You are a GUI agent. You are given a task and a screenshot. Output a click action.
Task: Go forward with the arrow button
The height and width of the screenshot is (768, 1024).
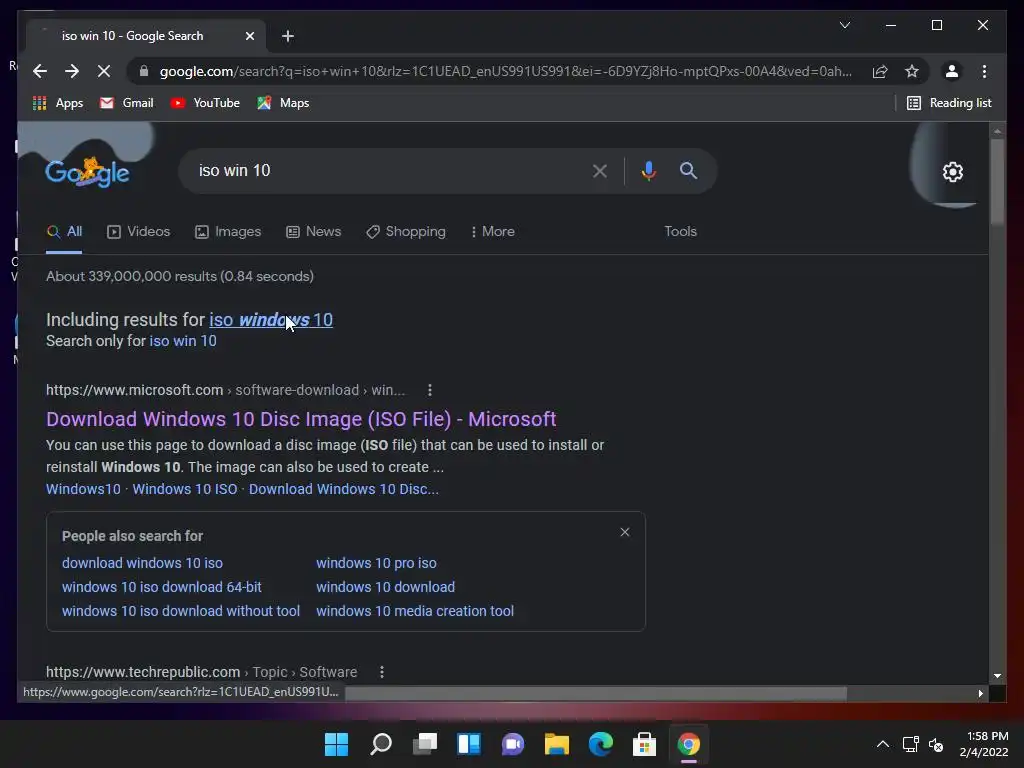(72, 71)
